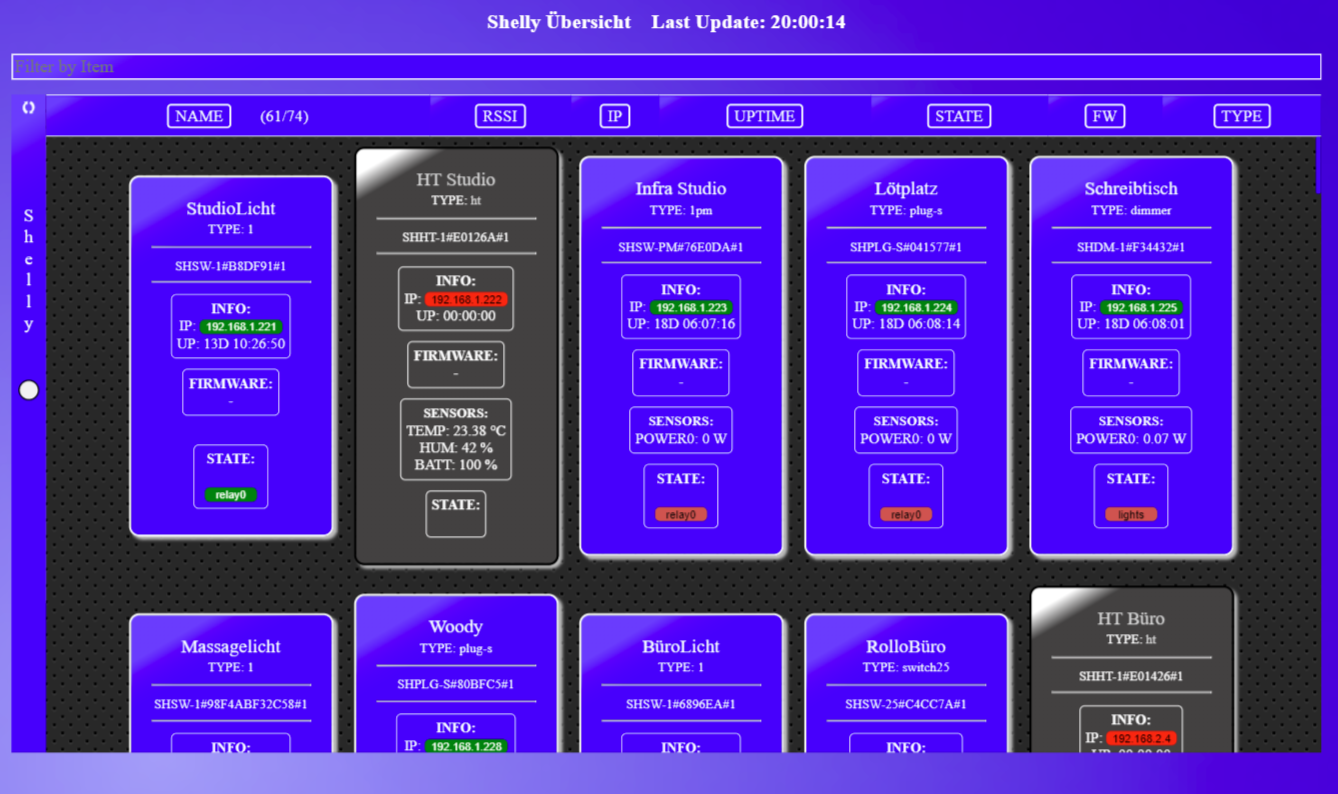Viewport: 1338px width, 794px height.
Task: Click the refresh icon atop the Shelly sidebar
Action: (28, 108)
